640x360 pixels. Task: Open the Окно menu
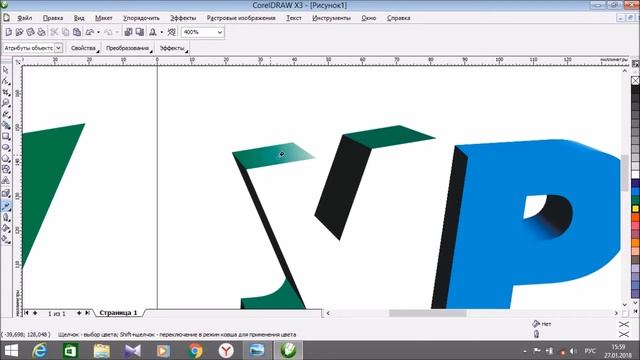369,18
